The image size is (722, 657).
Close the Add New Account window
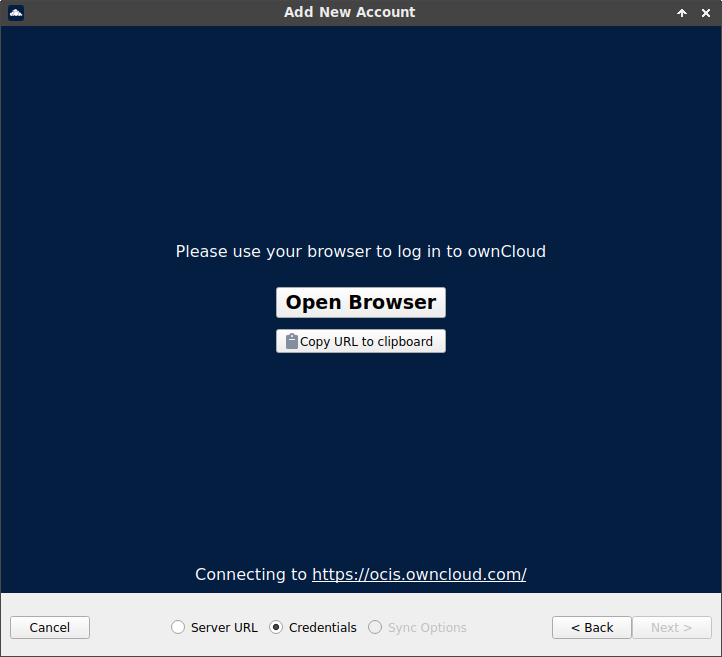[x=705, y=13]
